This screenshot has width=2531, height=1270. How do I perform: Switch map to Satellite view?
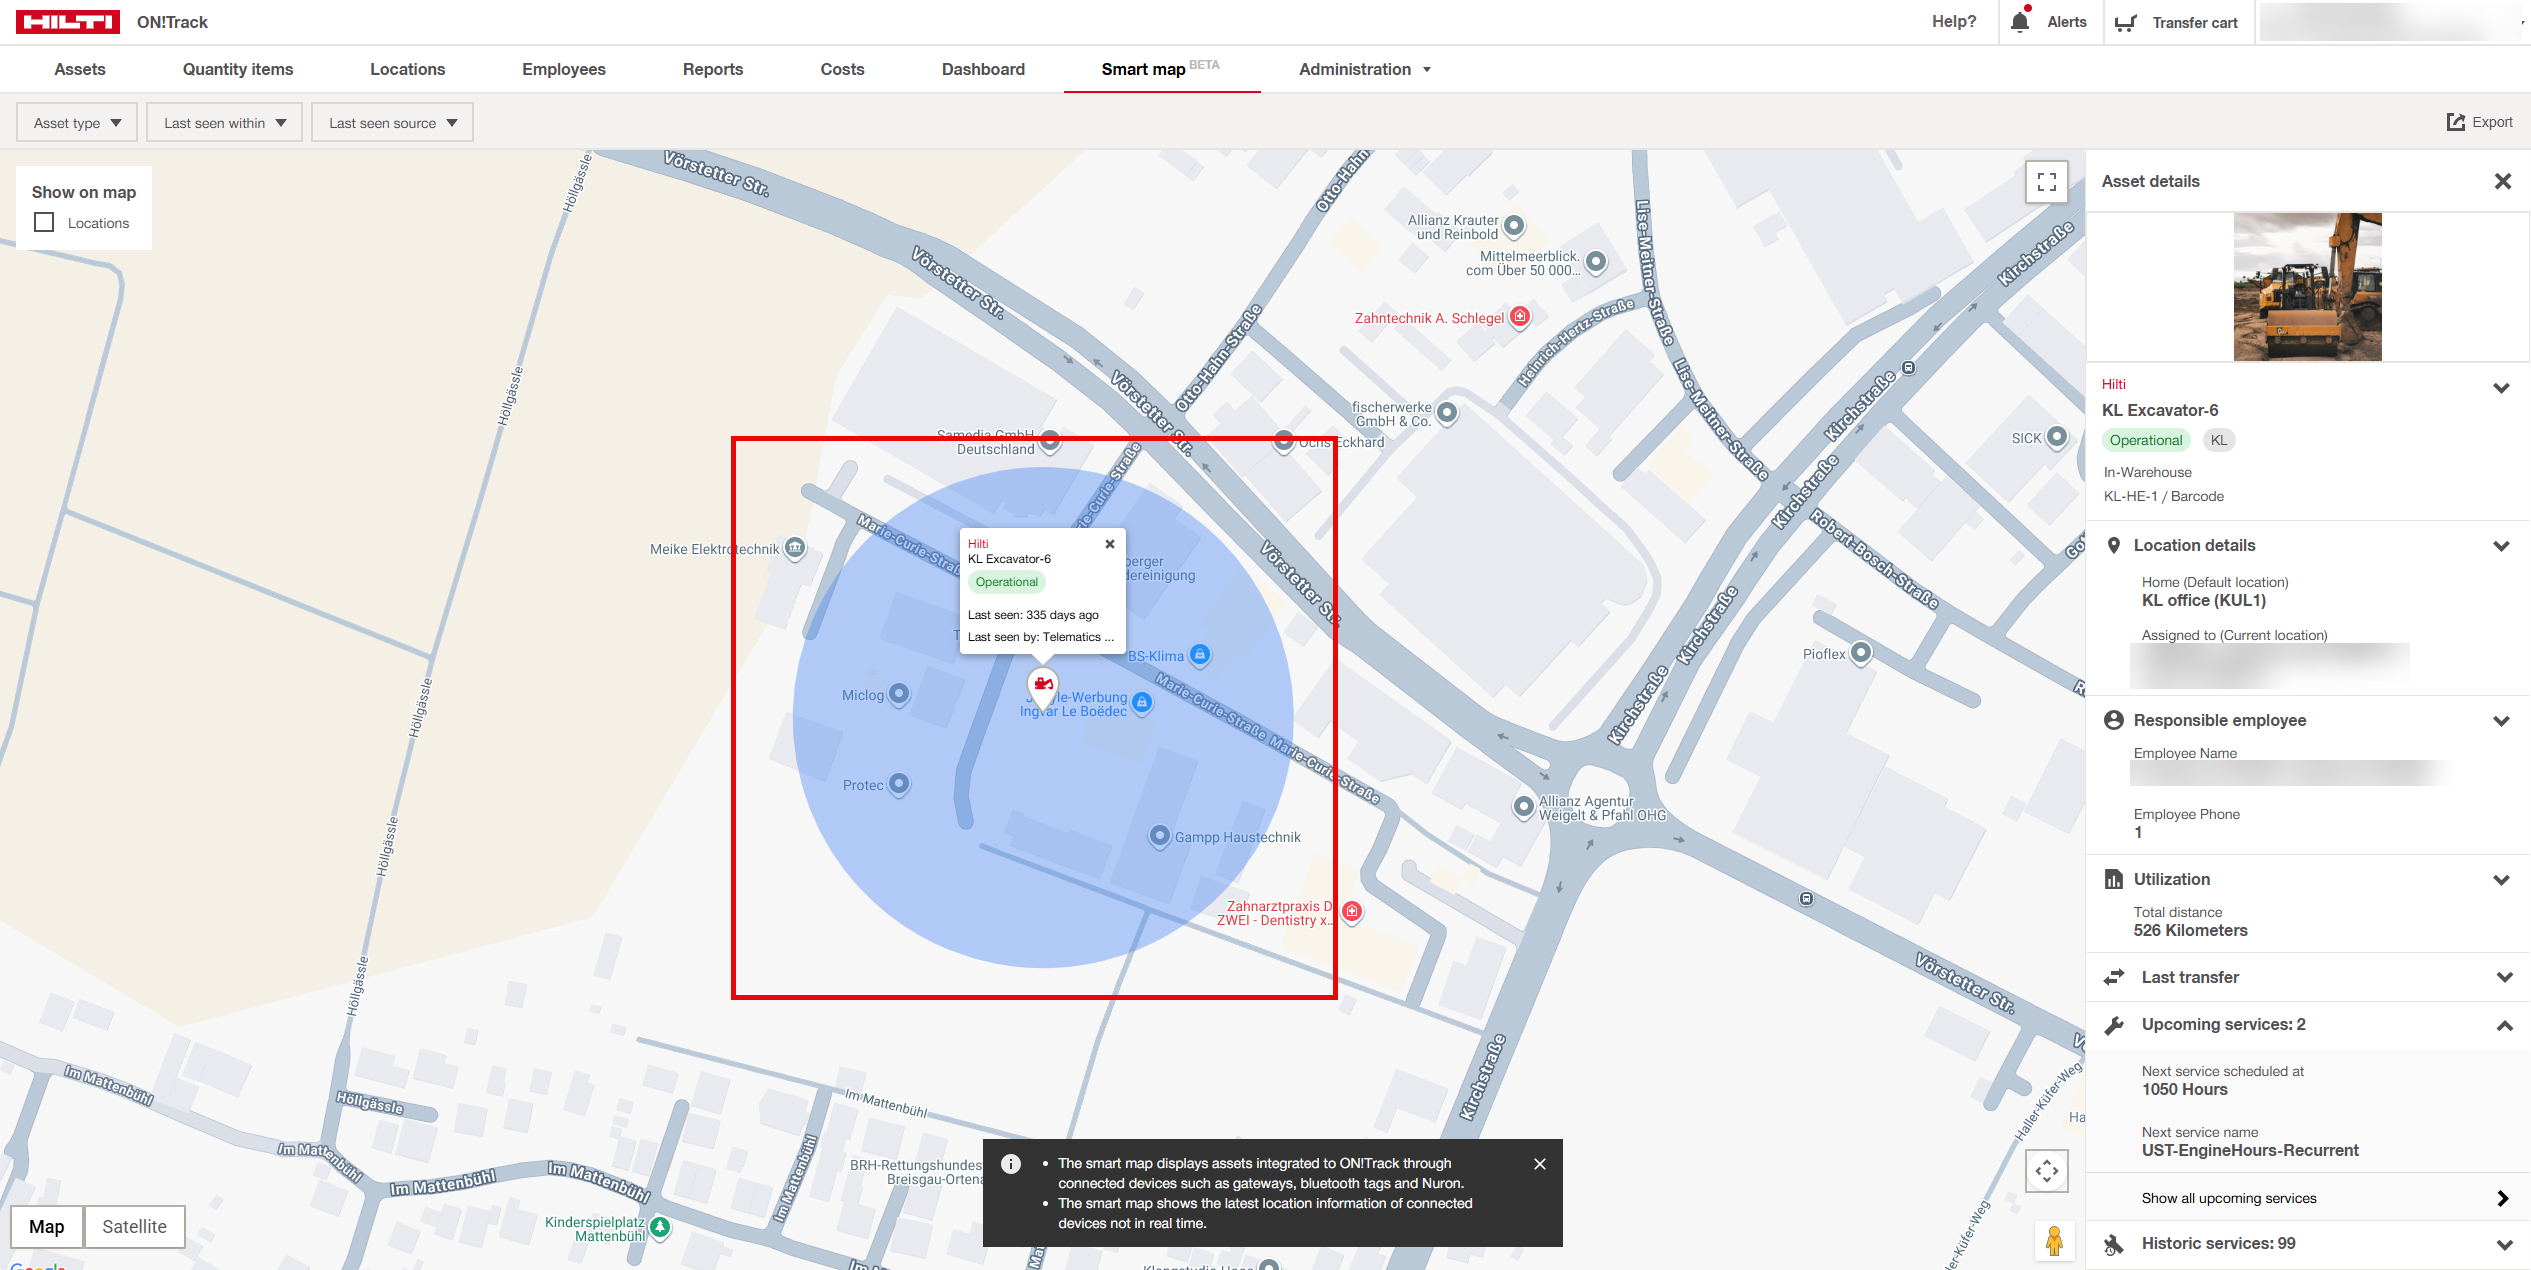click(134, 1226)
